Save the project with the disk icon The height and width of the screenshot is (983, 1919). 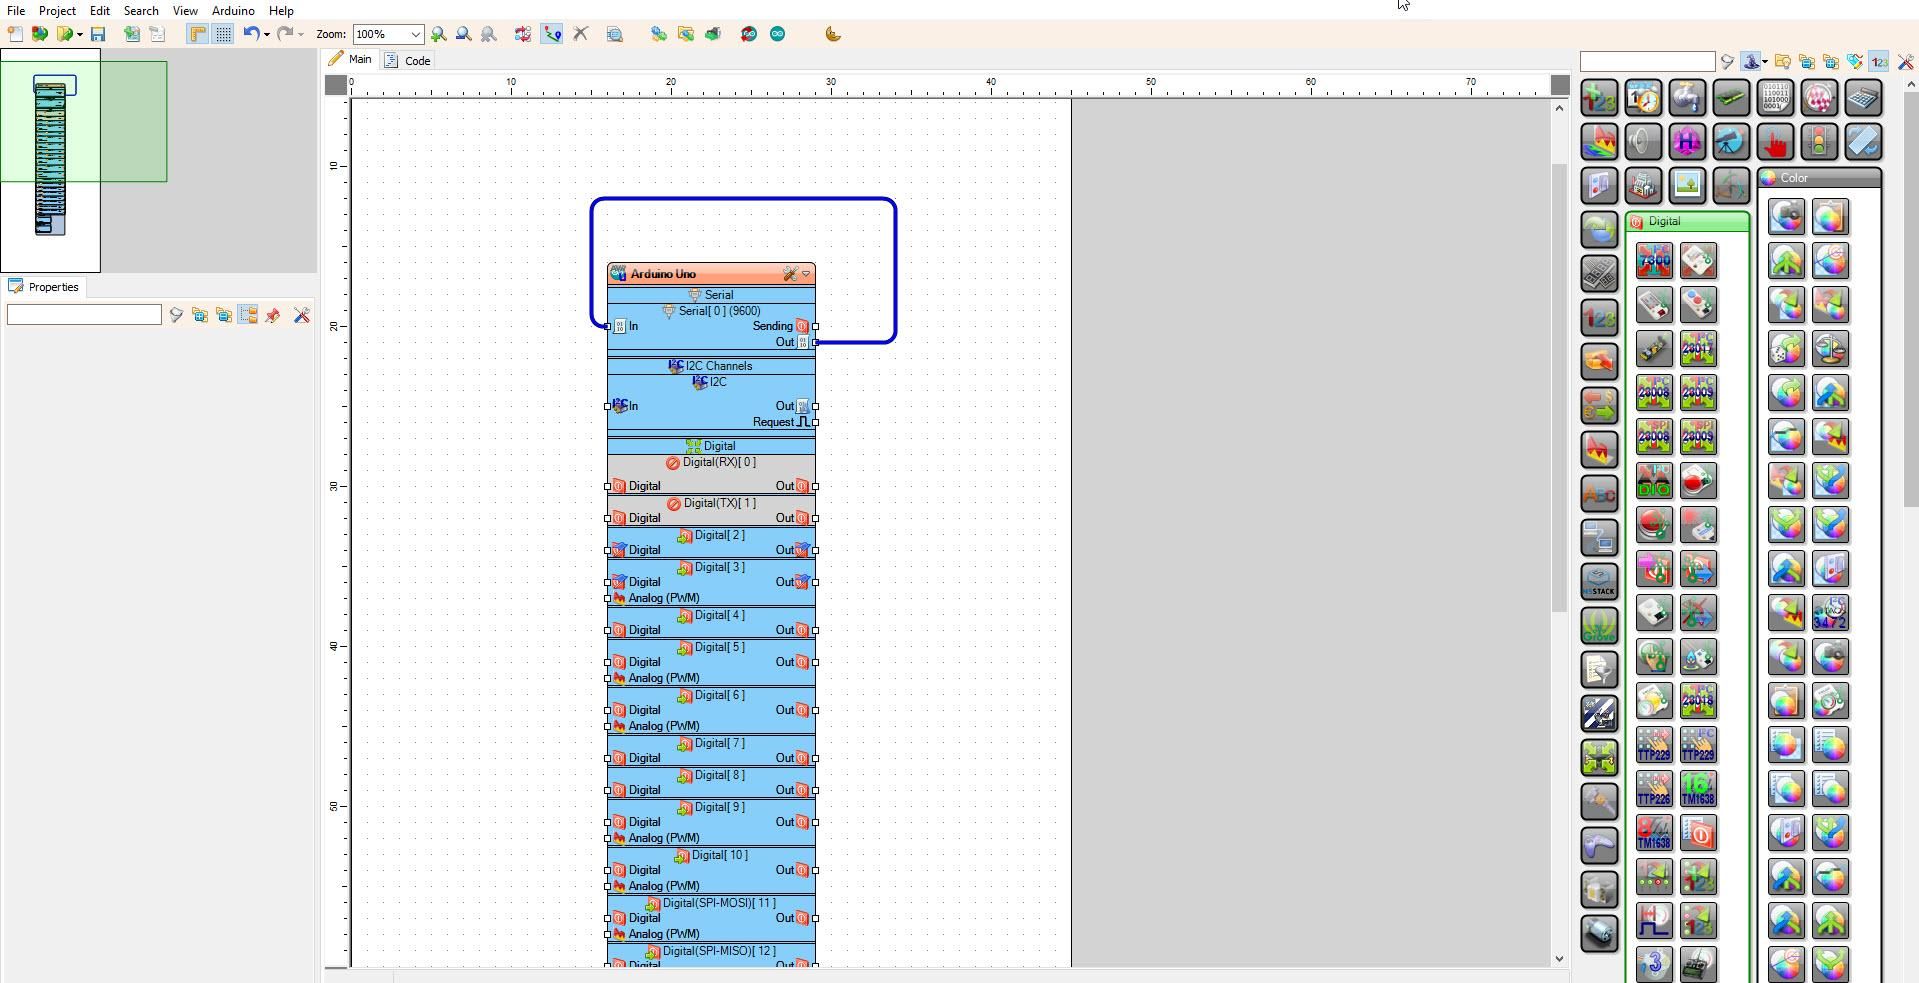pos(98,33)
